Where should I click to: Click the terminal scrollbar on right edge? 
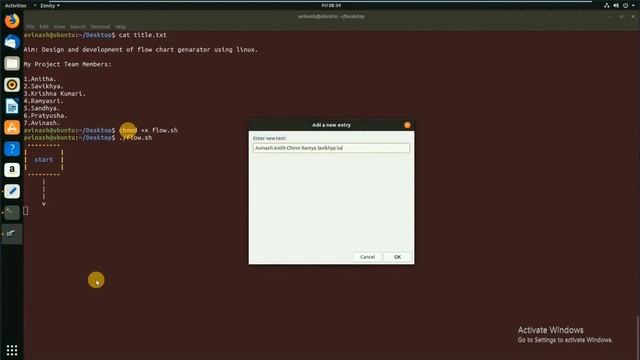pos(638,337)
